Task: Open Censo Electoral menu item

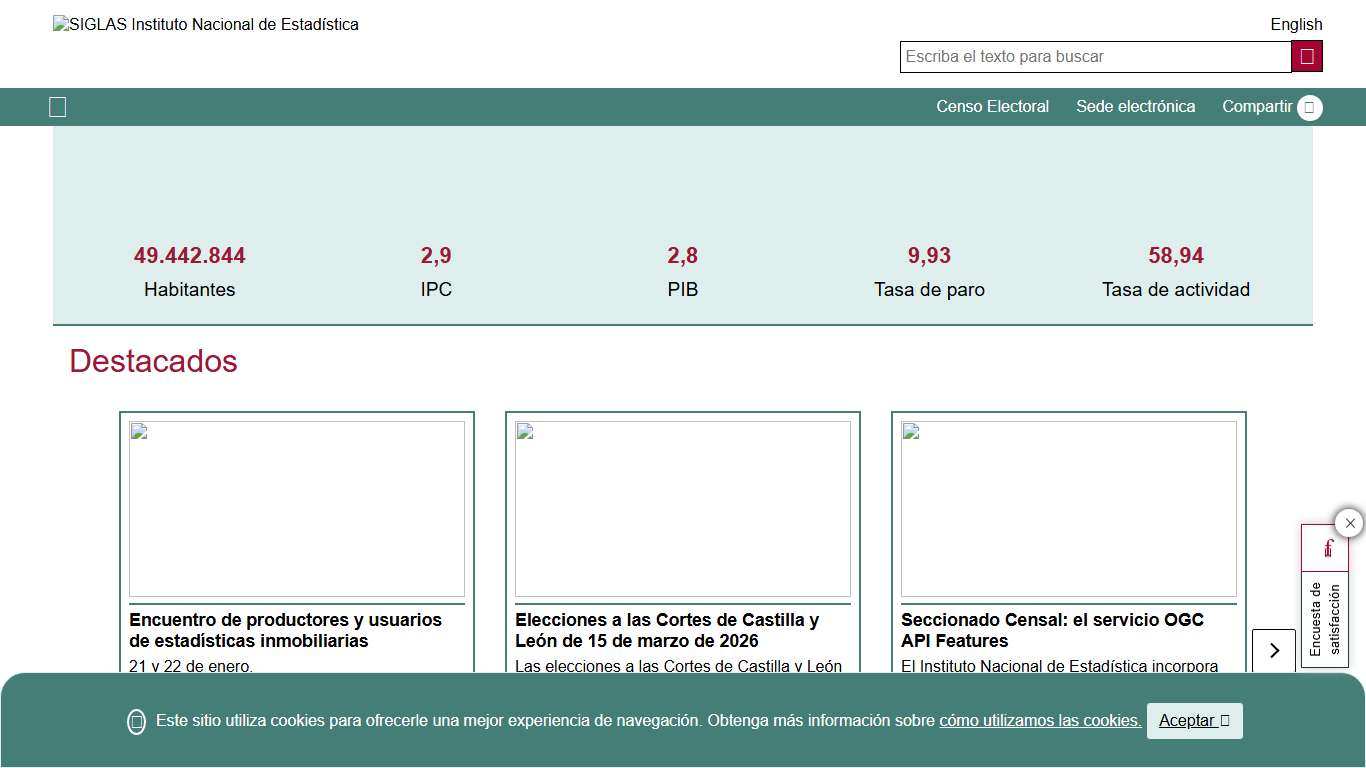Action: click(992, 107)
